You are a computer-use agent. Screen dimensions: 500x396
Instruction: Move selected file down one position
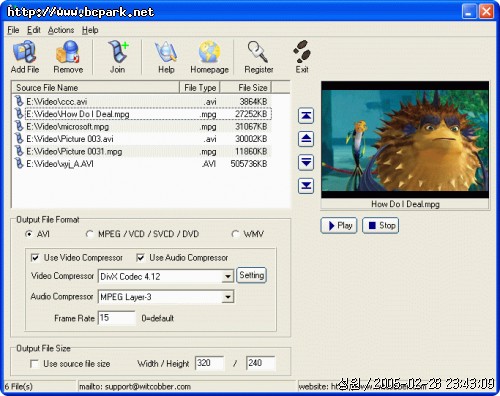coord(306,162)
